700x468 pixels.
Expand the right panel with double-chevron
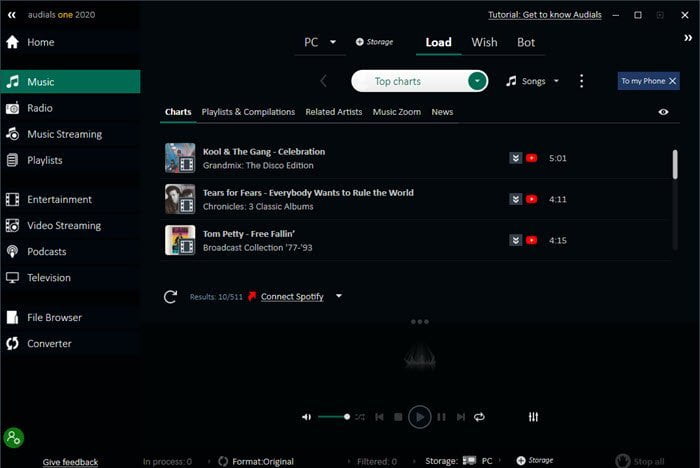pos(688,38)
